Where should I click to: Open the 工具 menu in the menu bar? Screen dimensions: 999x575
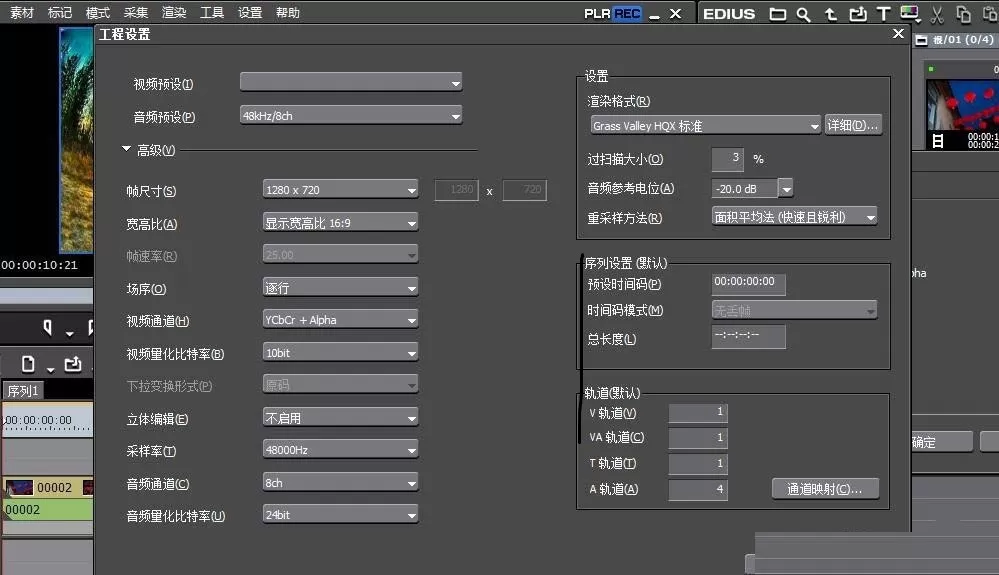[212, 13]
